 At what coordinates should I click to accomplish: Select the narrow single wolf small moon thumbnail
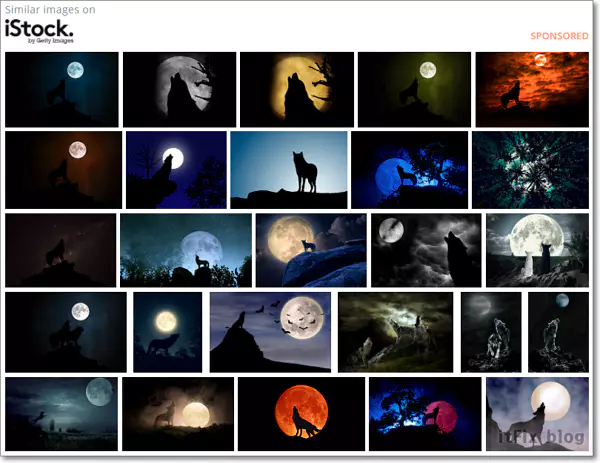click(x=558, y=332)
